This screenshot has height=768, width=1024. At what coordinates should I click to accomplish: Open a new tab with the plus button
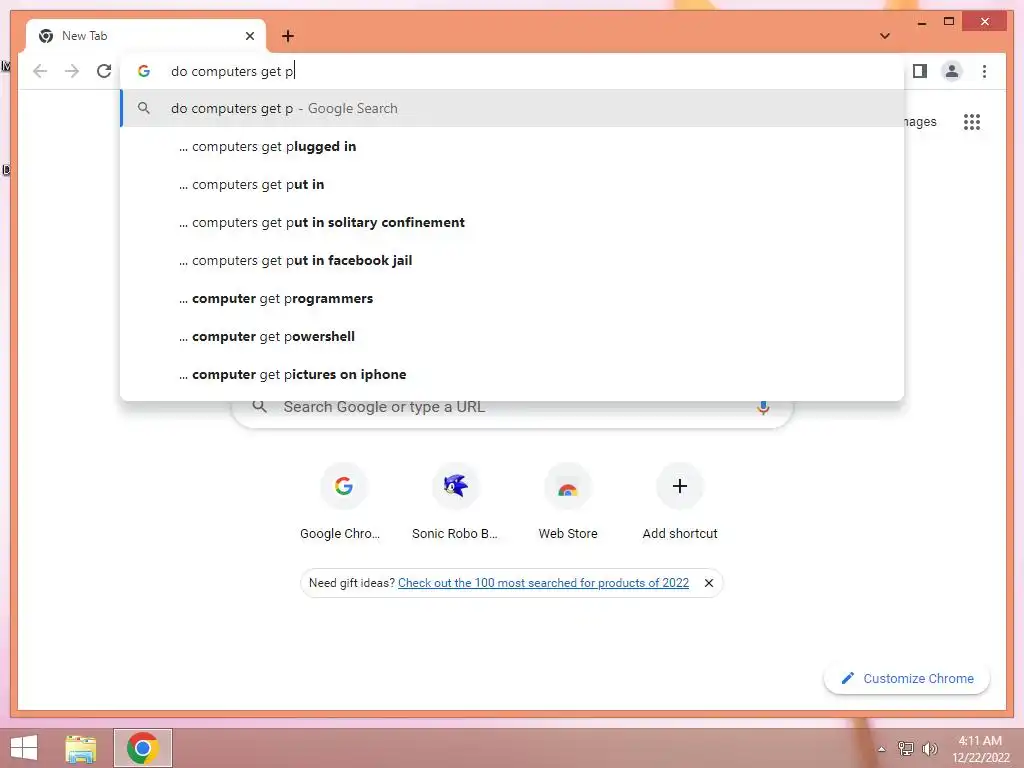[288, 36]
